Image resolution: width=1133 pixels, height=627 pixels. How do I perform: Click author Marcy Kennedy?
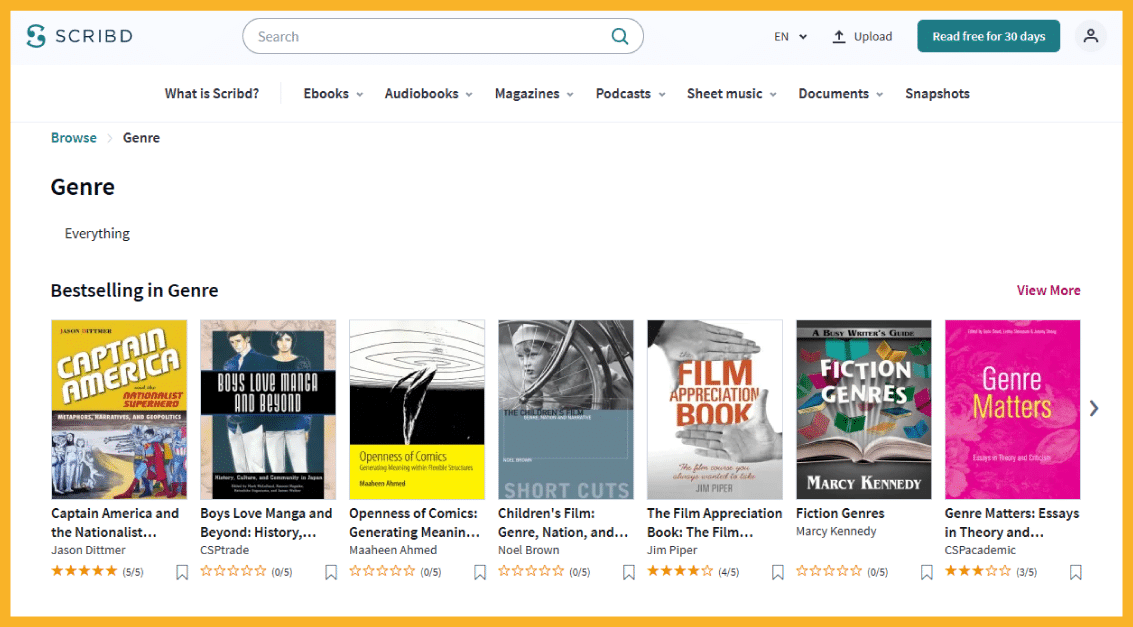[x=836, y=532]
